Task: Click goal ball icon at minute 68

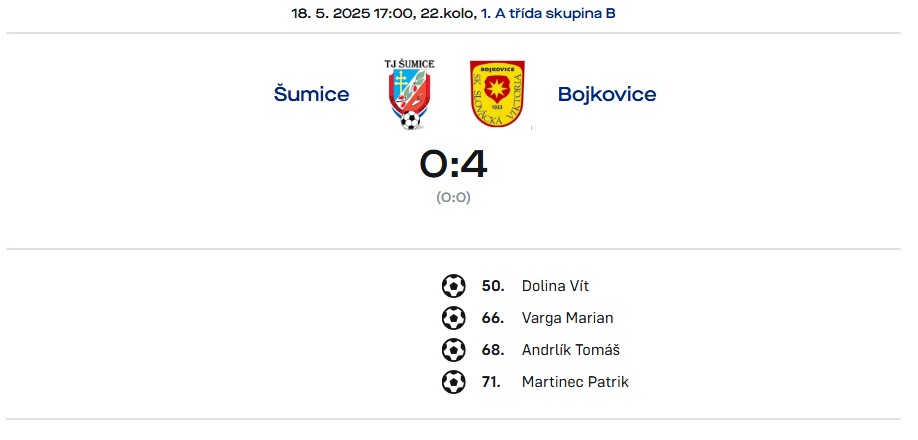Action: (x=454, y=350)
